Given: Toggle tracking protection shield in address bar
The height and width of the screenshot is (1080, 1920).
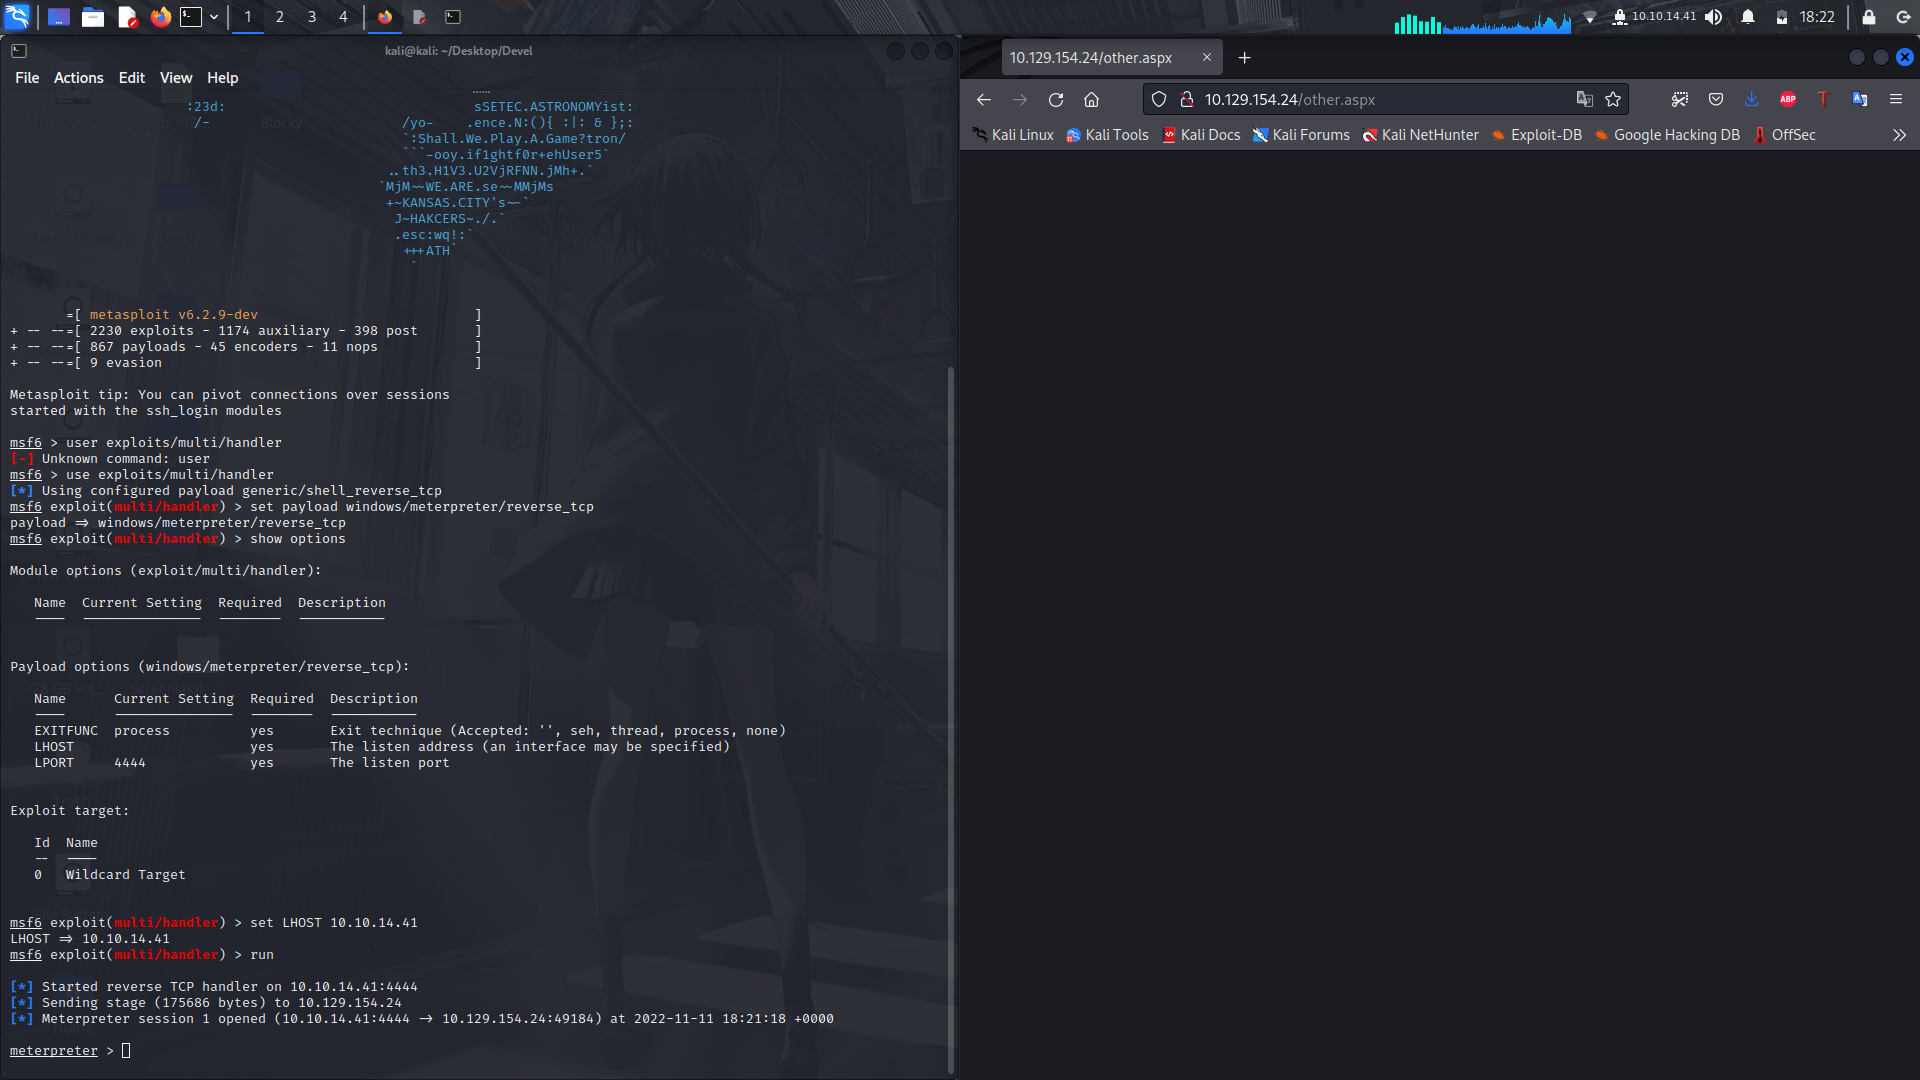Looking at the screenshot, I should [1159, 99].
